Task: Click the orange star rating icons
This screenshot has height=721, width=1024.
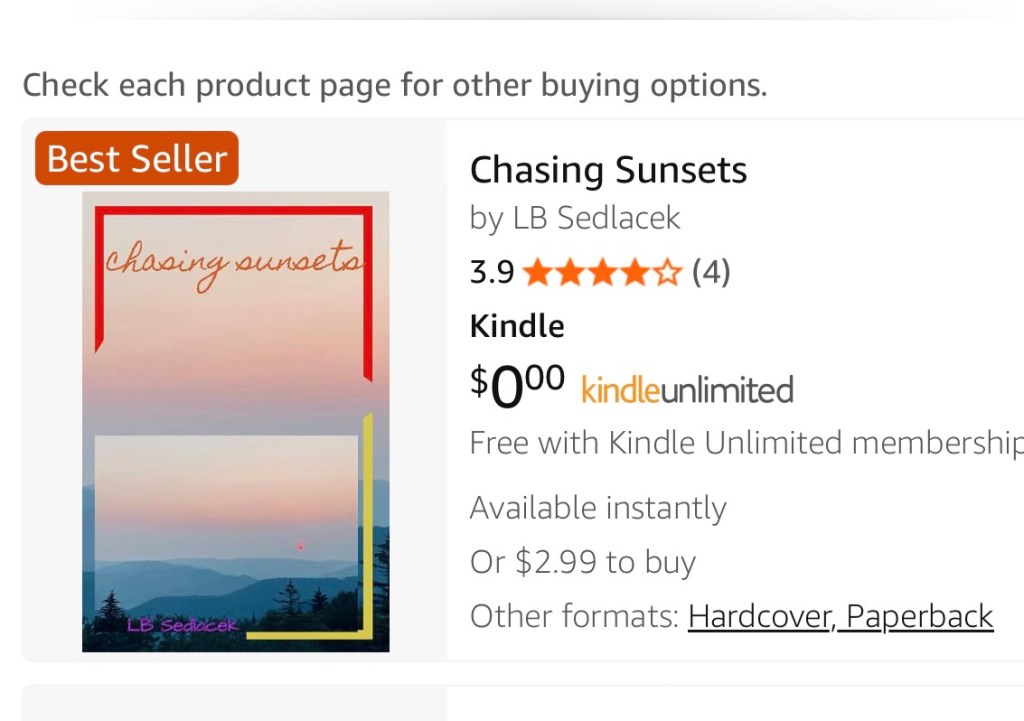Action: [x=602, y=272]
